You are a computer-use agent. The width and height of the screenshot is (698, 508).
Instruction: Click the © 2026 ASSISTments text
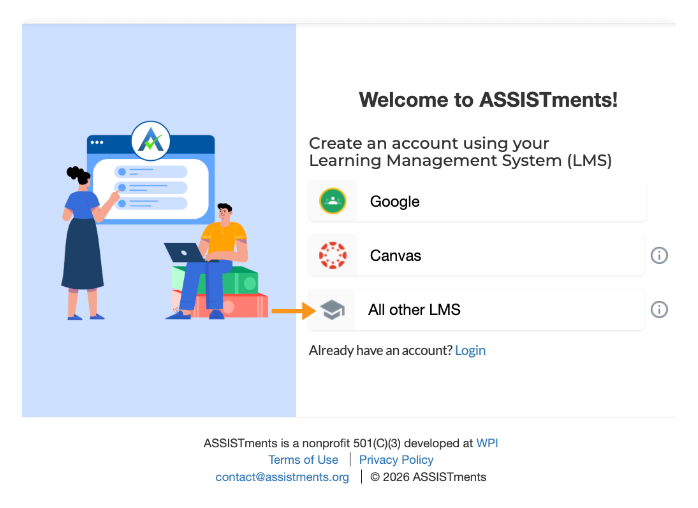pos(428,477)
